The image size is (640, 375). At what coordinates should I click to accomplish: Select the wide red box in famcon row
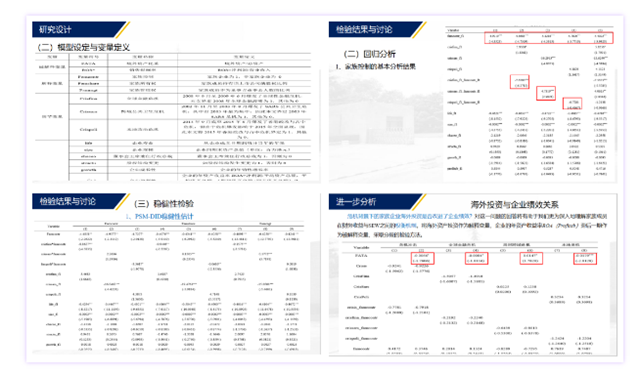549,38
